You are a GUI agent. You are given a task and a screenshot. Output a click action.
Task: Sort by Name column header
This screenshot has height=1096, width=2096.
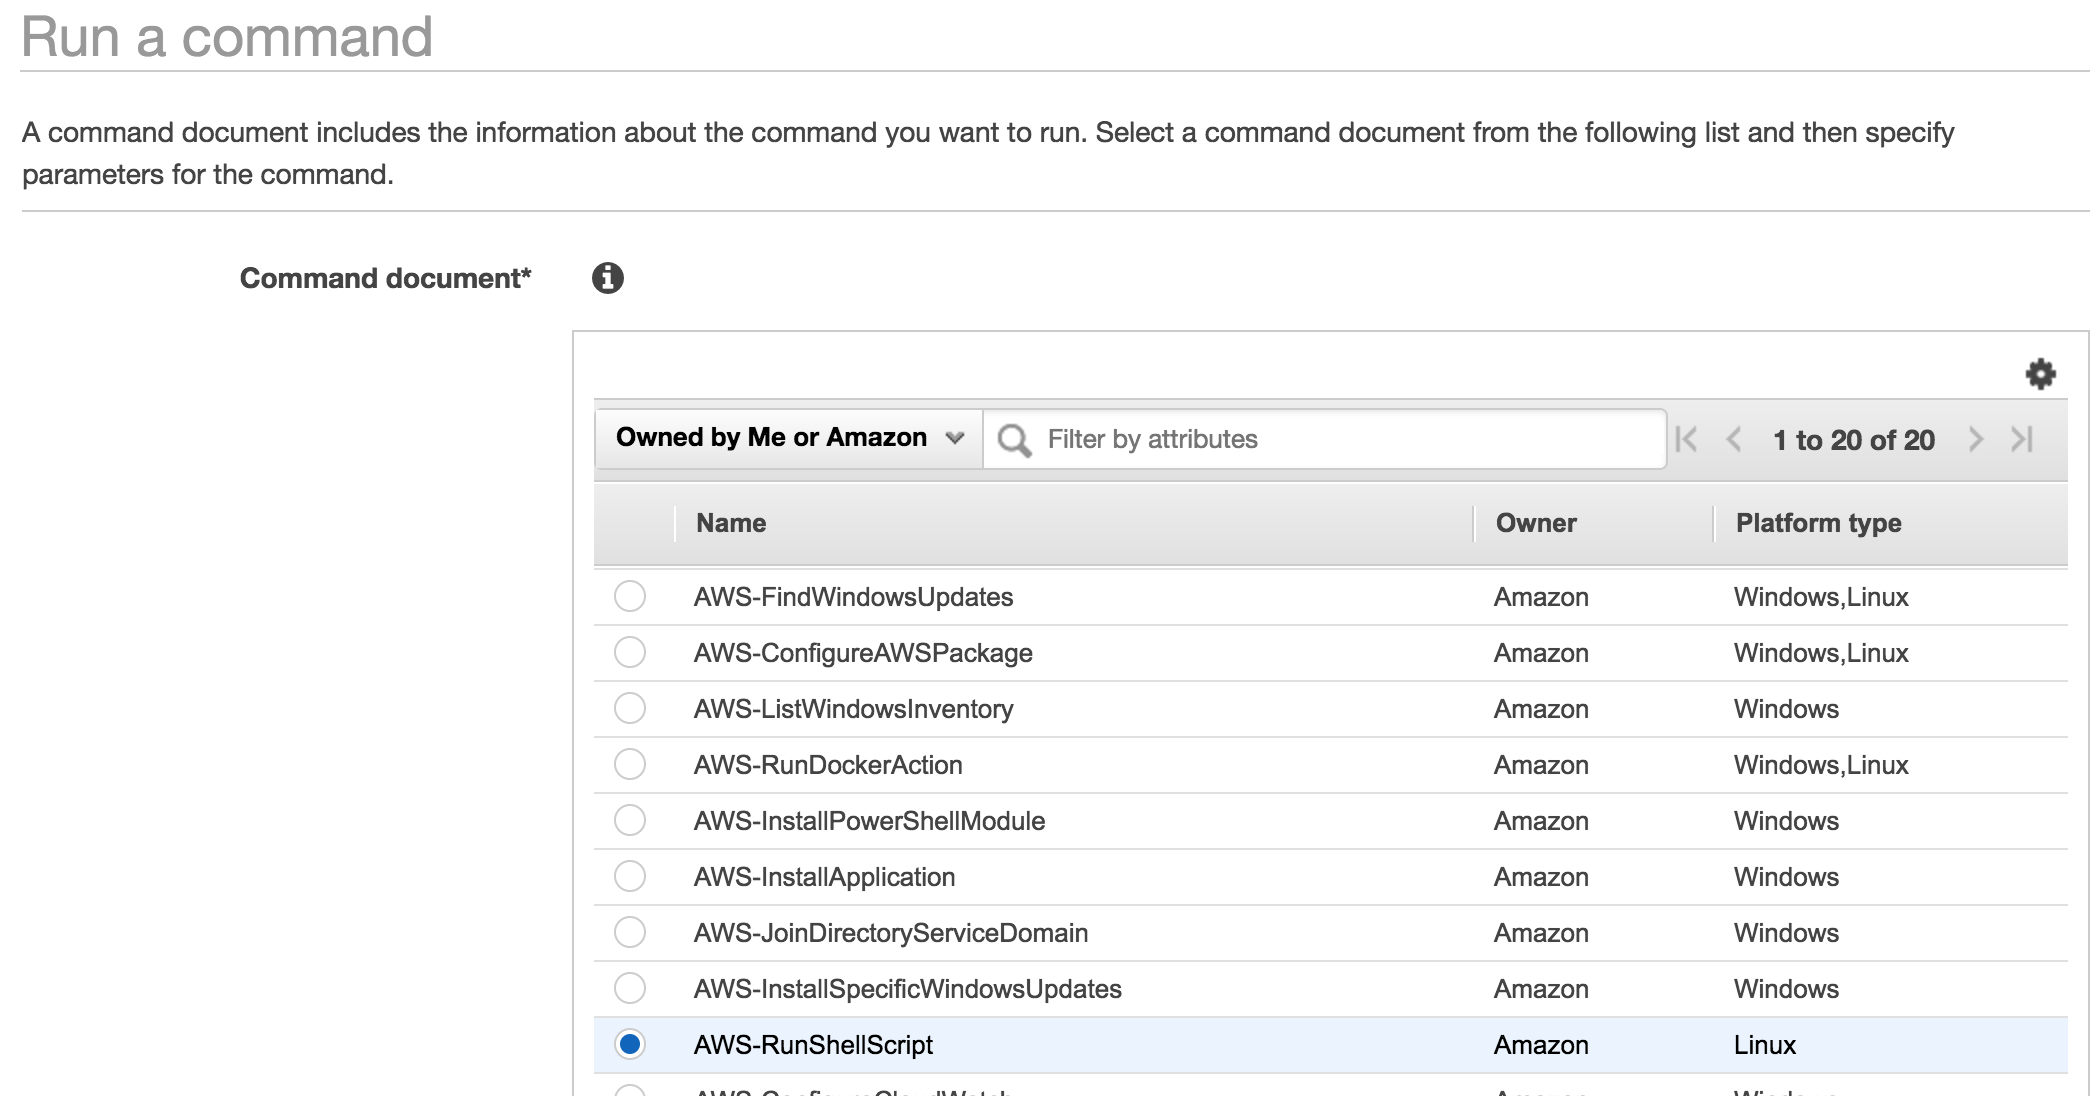pyautogui.click(x=731, y=523)
